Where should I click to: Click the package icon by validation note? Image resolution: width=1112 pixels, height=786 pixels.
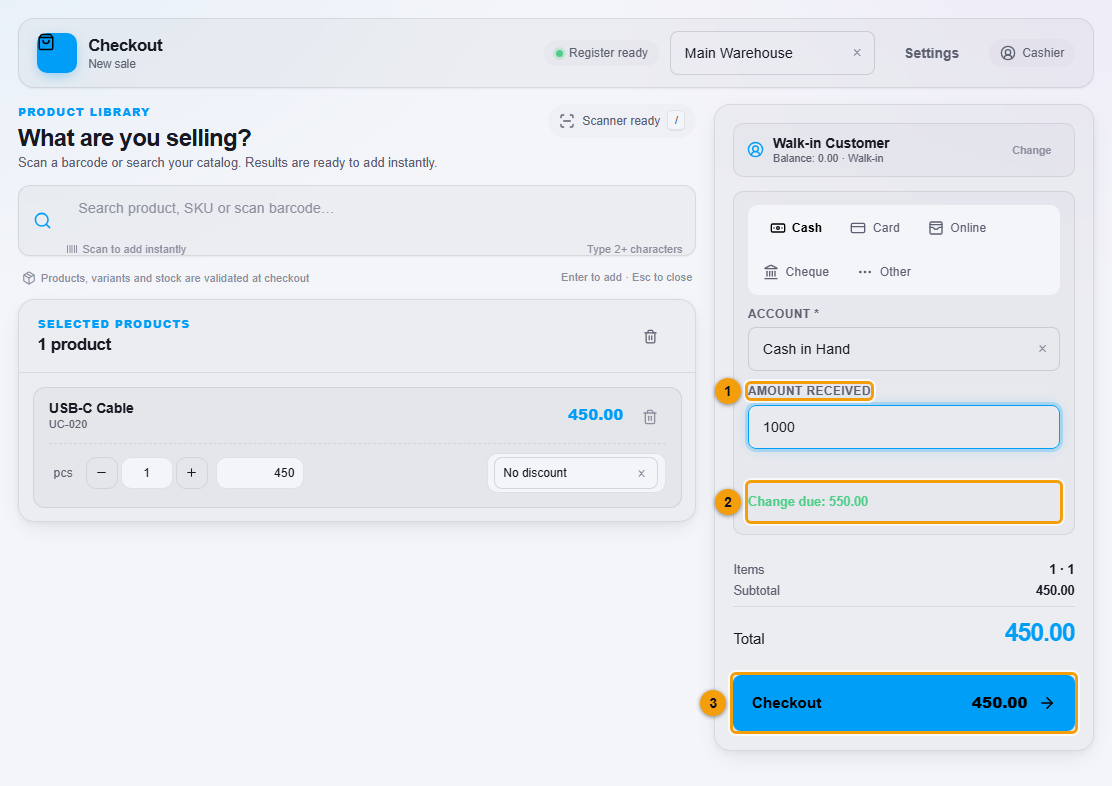(29, 278)
